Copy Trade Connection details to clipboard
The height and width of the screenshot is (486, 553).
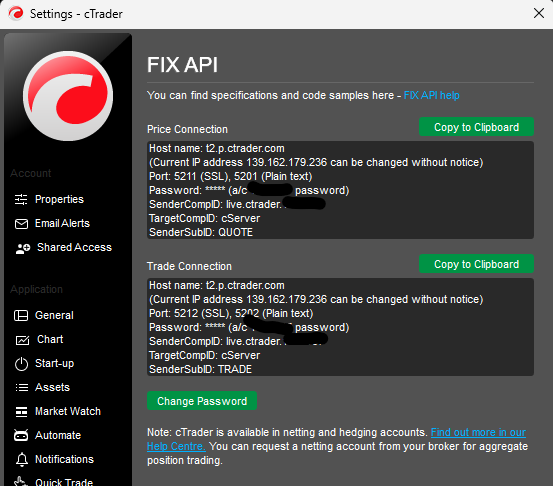(x=476, y=264)
